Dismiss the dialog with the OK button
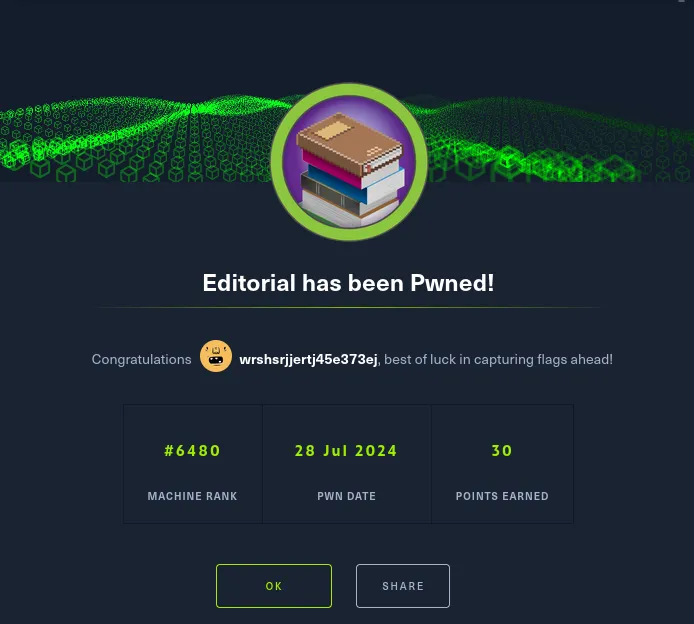Viewport: 694px width, 624px height. point(274,586)
